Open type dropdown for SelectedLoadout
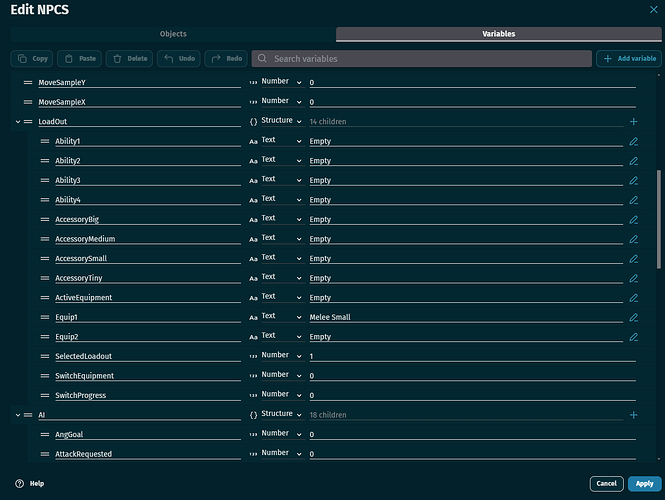665x500 pixels. click(281, 355)
